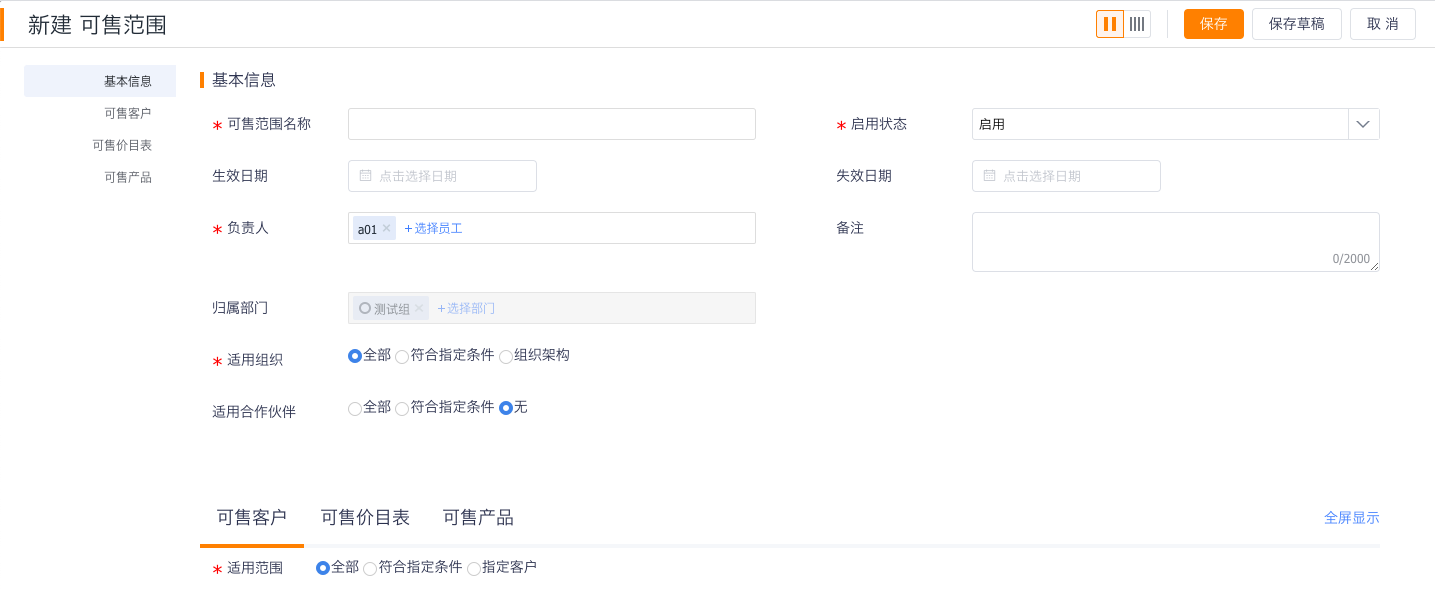Switch to four-column layout icon
Image resolution: width=1435 pixels, height=589 pixels.
pos(1137,24)
